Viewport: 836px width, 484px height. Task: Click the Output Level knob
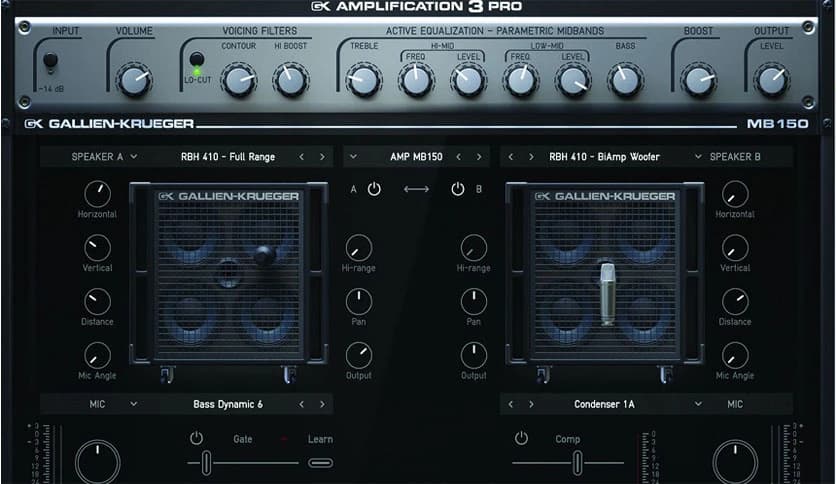[771, 80]
